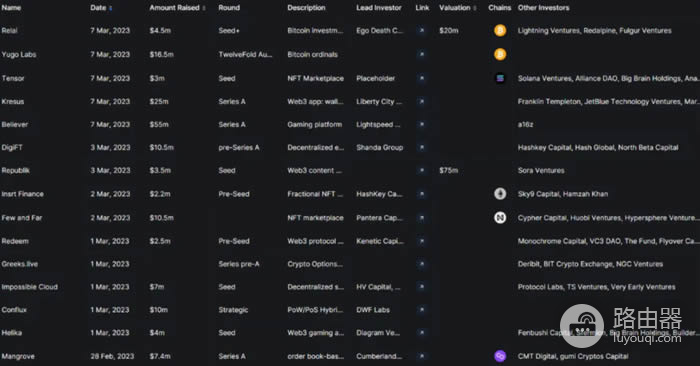Open the link icon in the DigiFT row

(421, 147)
